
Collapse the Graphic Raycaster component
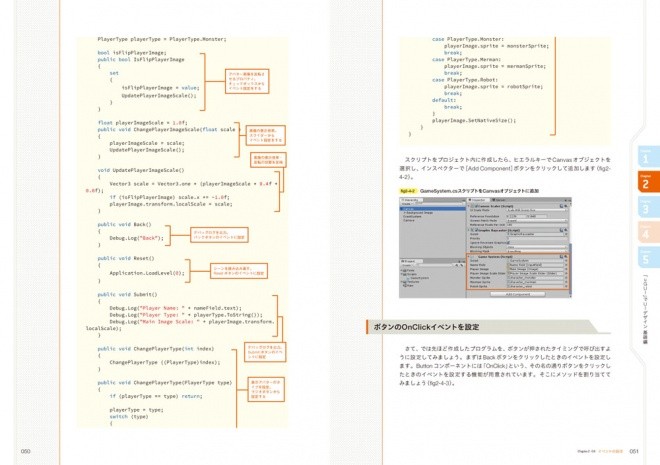pos(469,230)
